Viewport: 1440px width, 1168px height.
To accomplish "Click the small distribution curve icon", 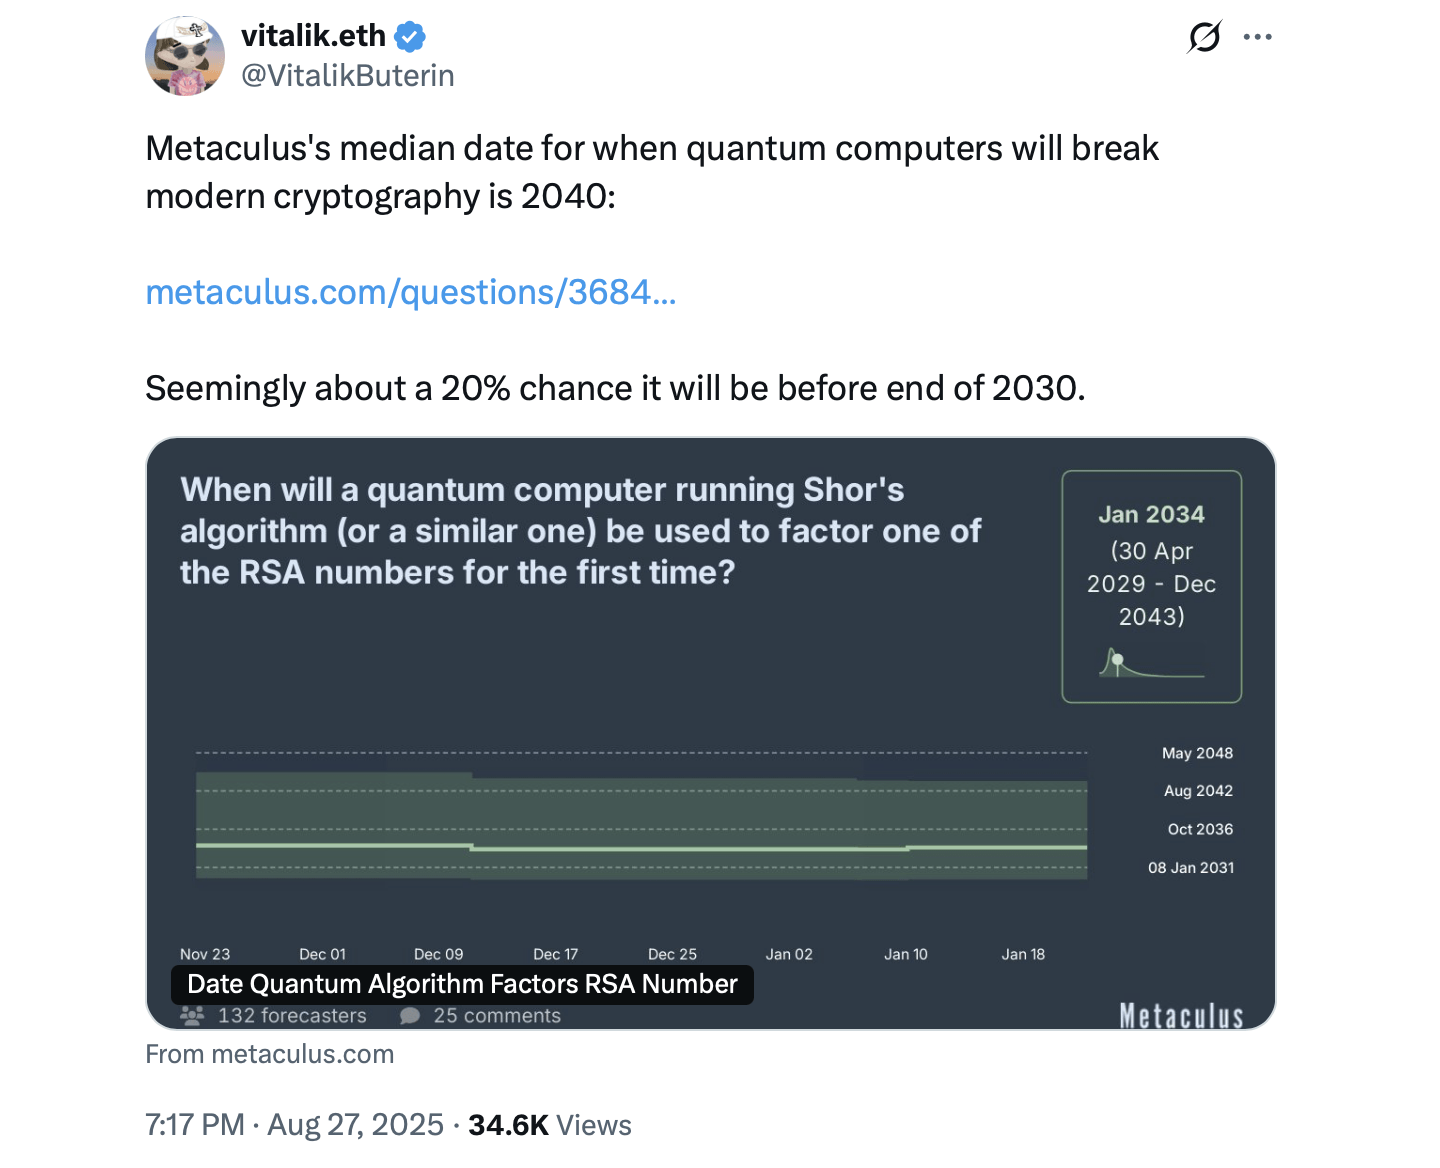I will [1151, 664].
